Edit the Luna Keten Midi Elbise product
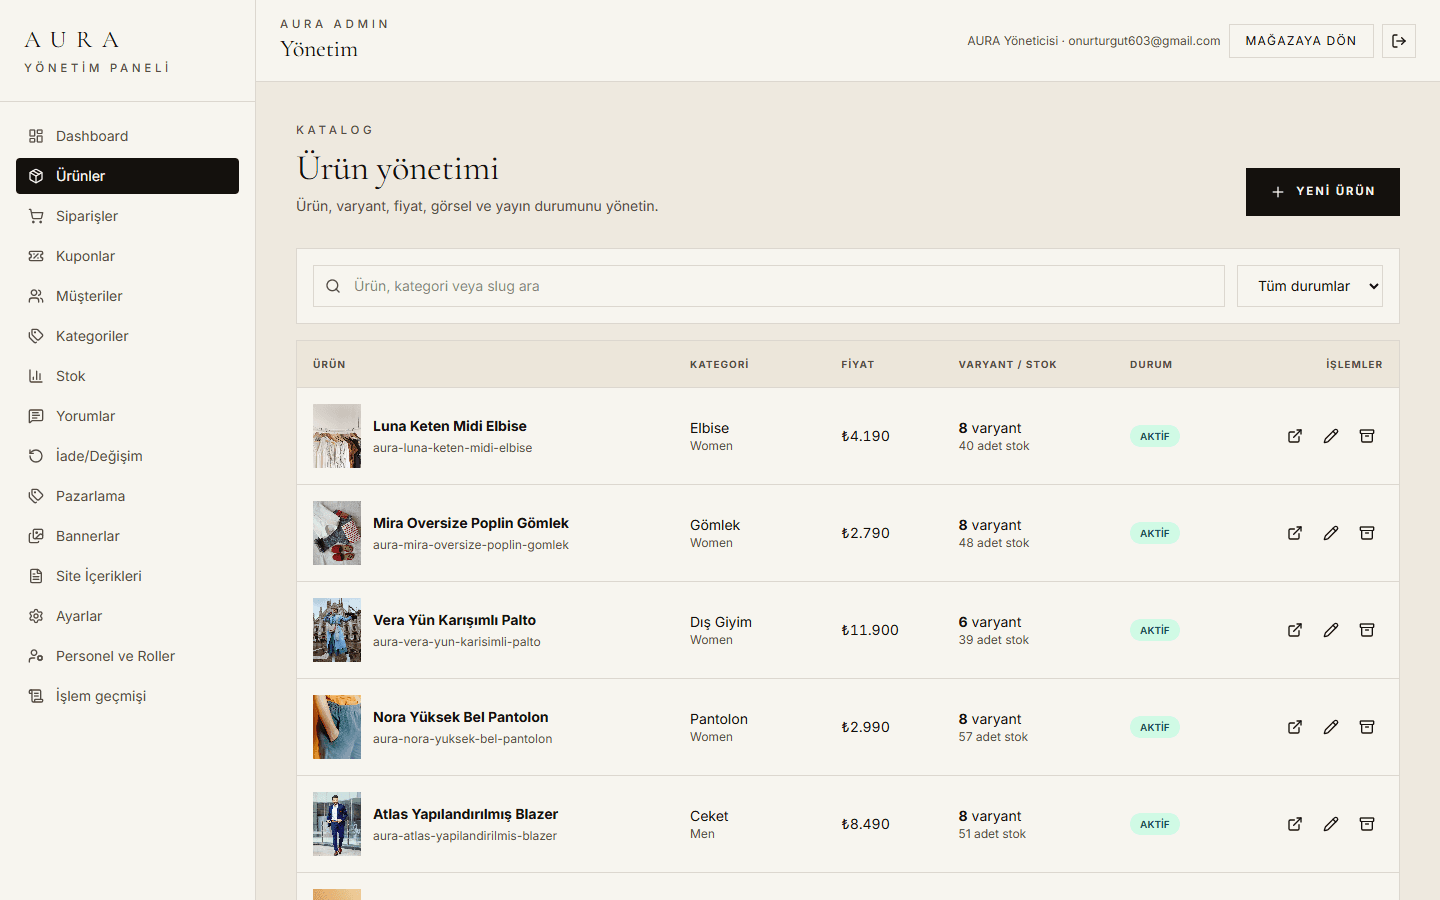The image size is (1440, 900). point(1331,436)
